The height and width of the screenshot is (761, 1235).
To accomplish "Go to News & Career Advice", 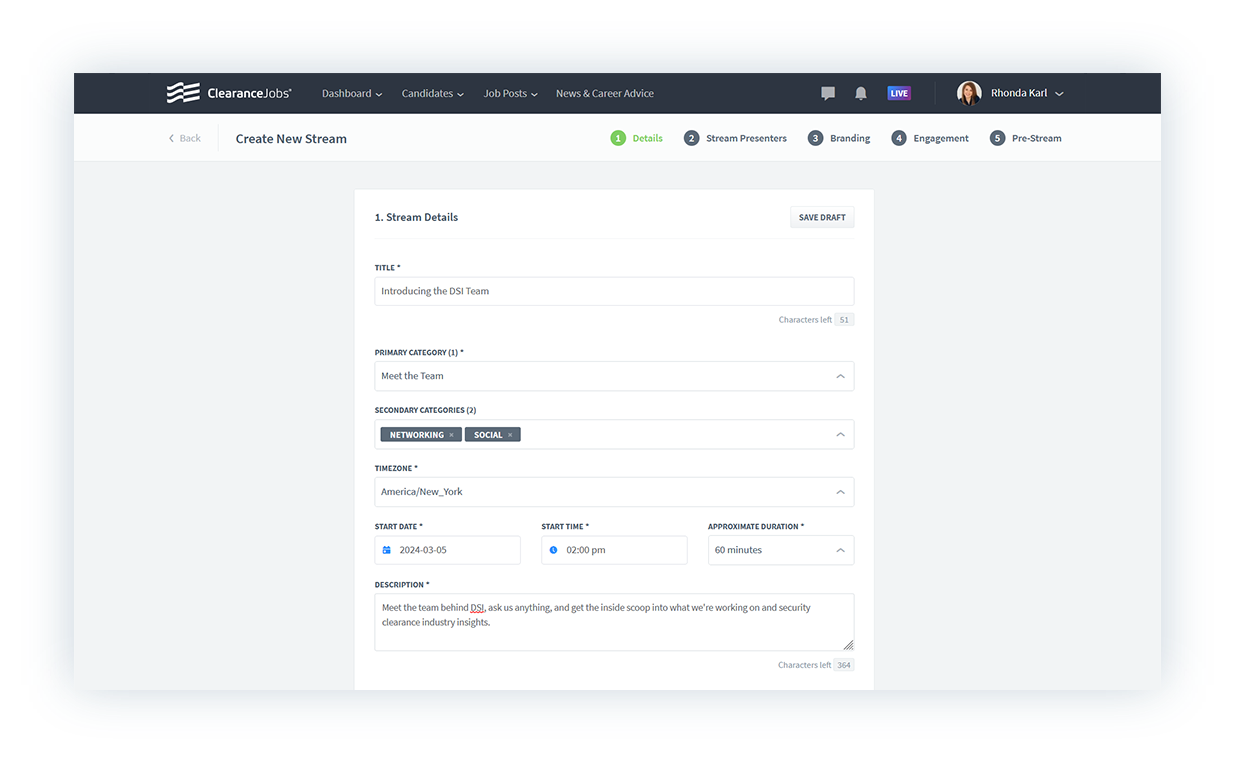I will tap(605, 93).
